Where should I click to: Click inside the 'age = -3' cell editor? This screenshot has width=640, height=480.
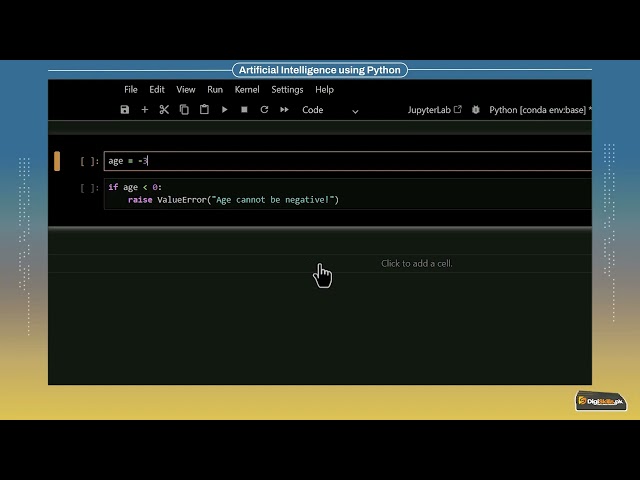(348, 161)
